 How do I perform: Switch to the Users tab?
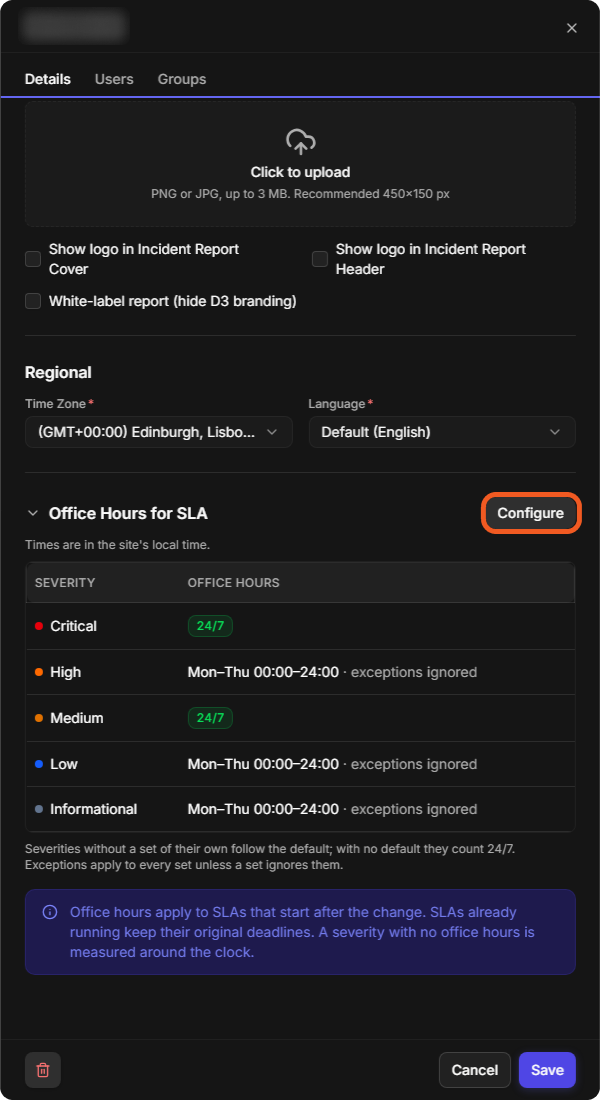[x=114, y=79]
